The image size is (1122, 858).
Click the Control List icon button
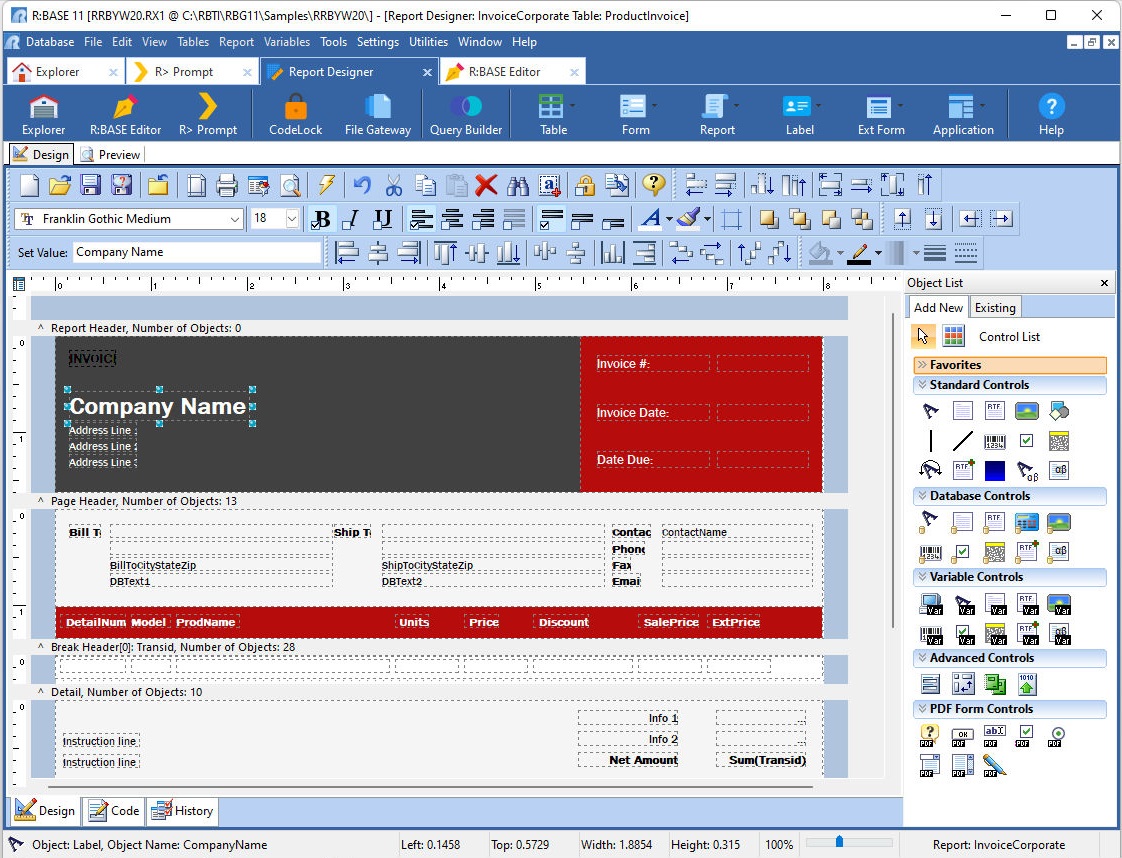953,336
